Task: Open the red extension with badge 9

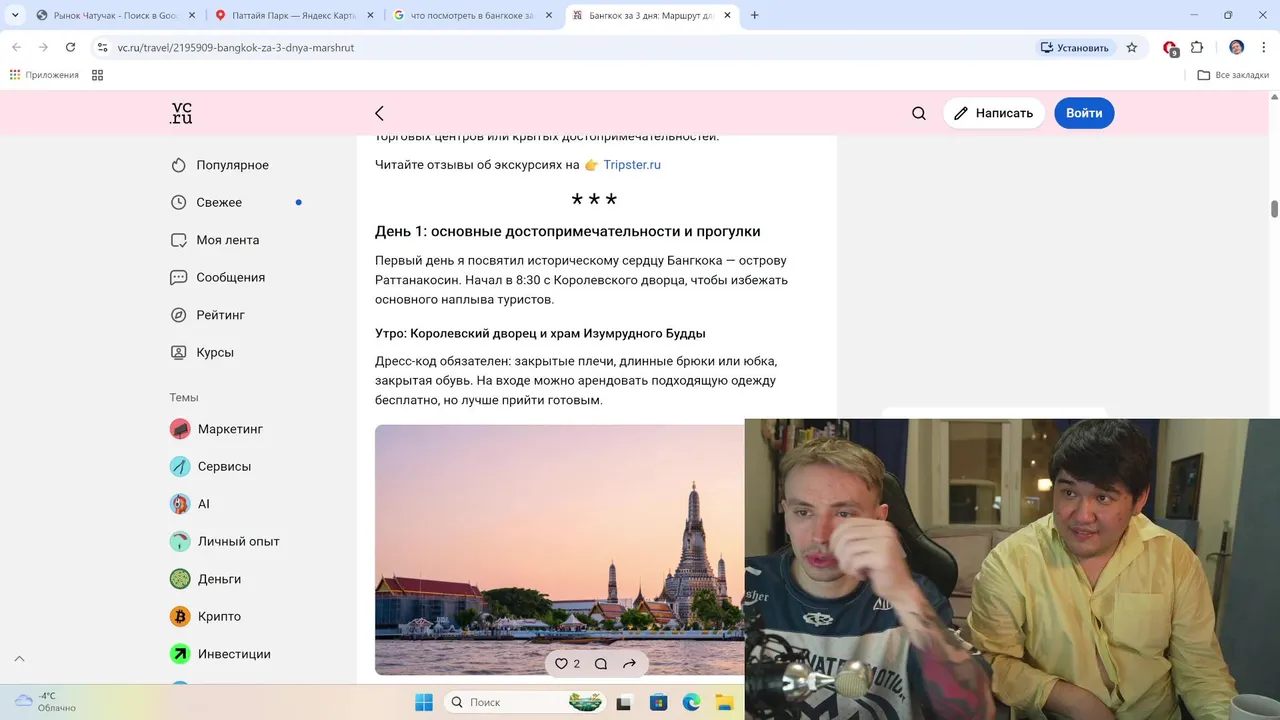Action: point(1171,48)
